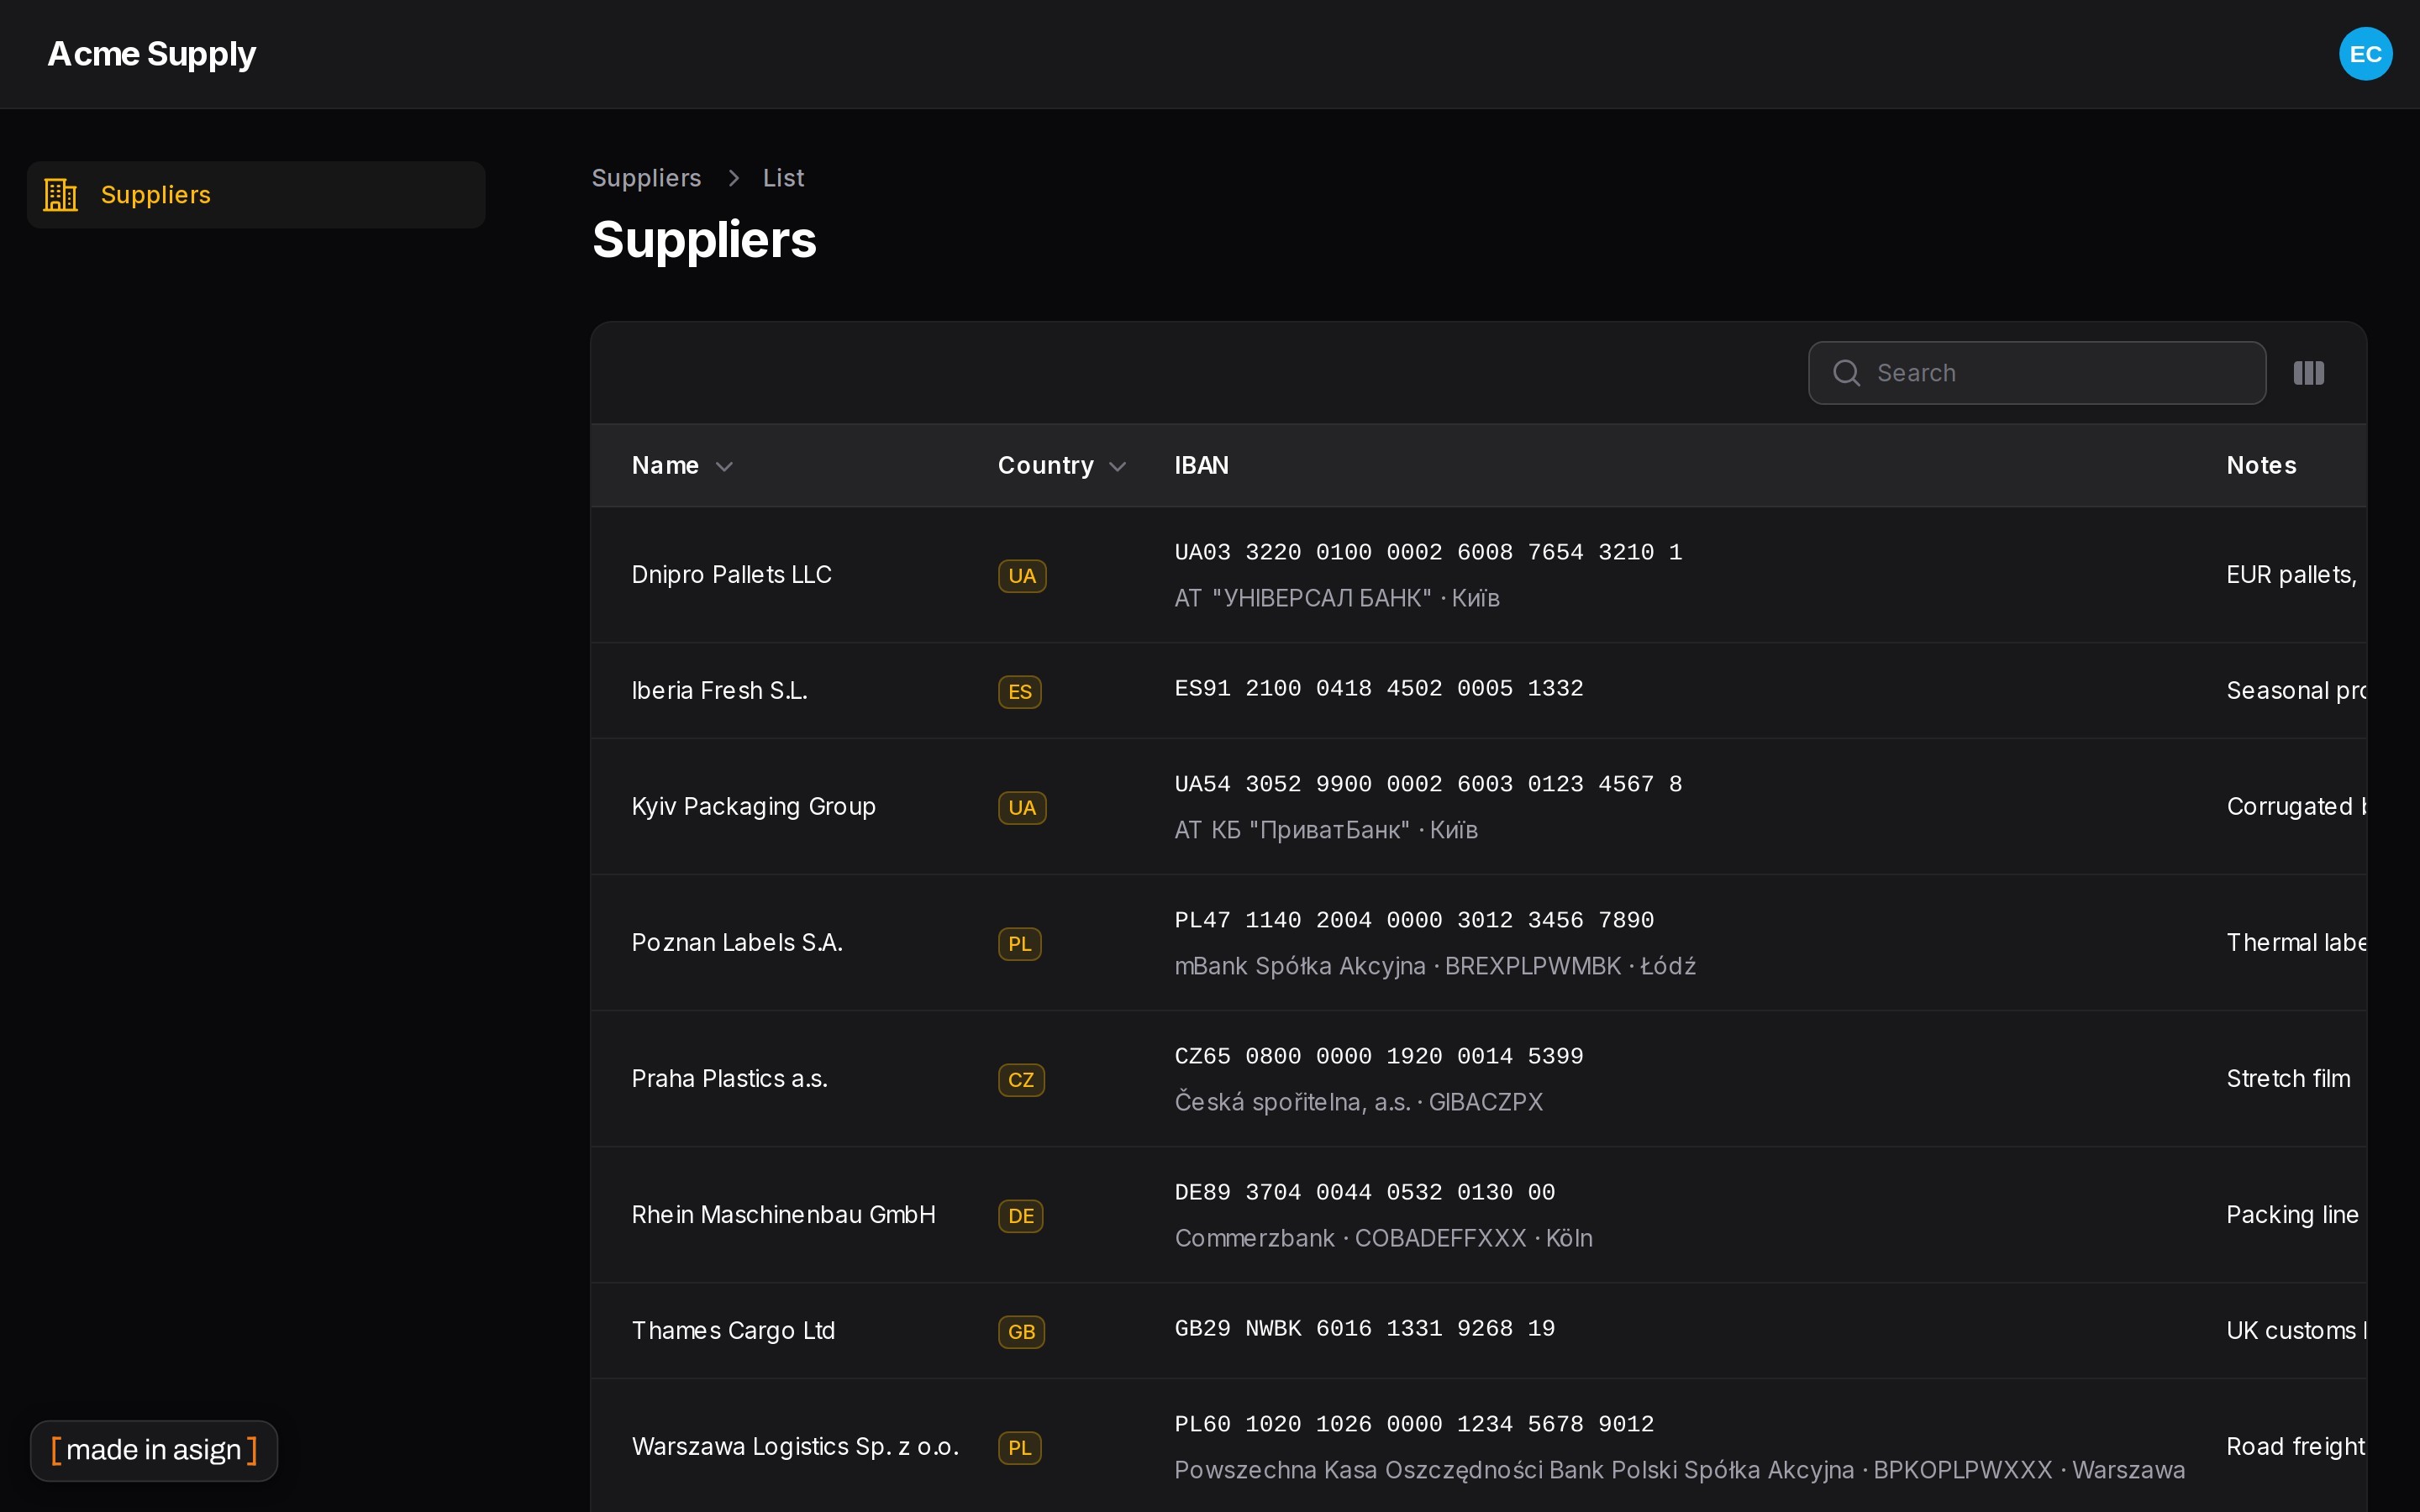The width and height of the screenshot is (2420, 1512).
Task: Select Warszawa Logistics Sp. z o.o. name
Action: click(x=795, y=1447)
